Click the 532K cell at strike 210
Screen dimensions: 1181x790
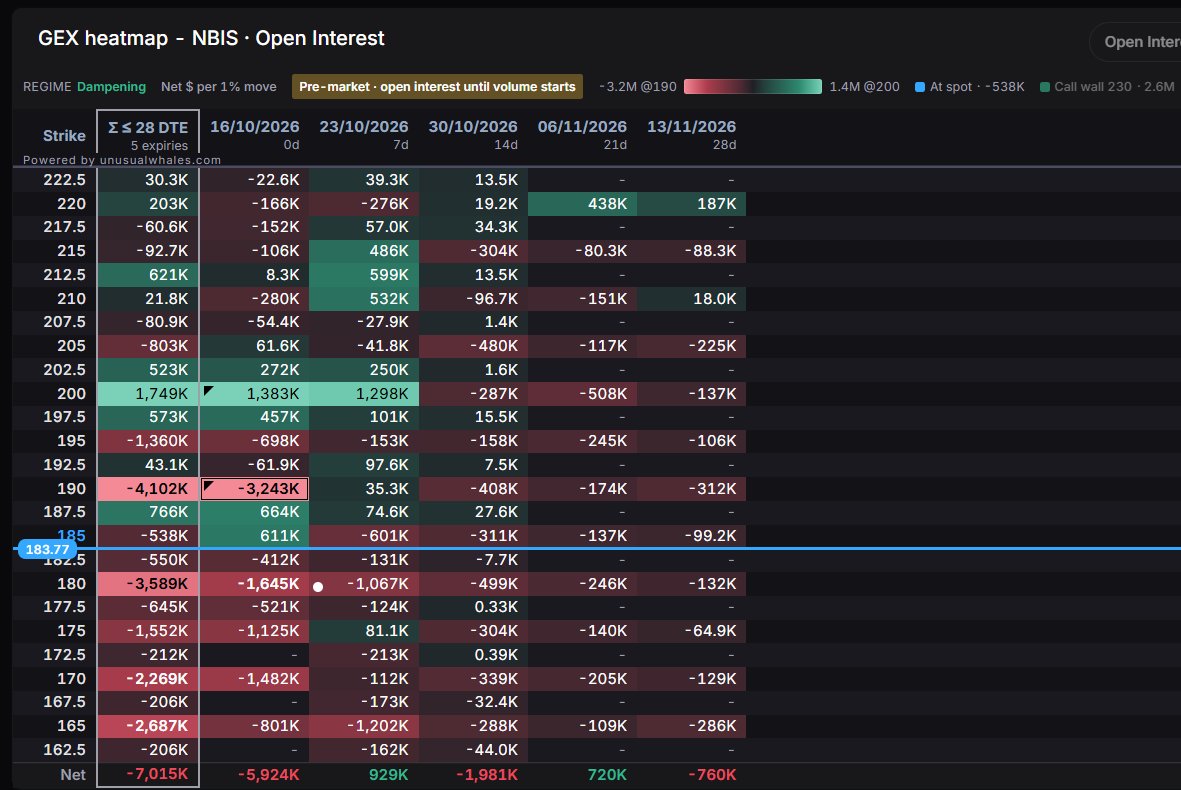[x=364, y=299]
